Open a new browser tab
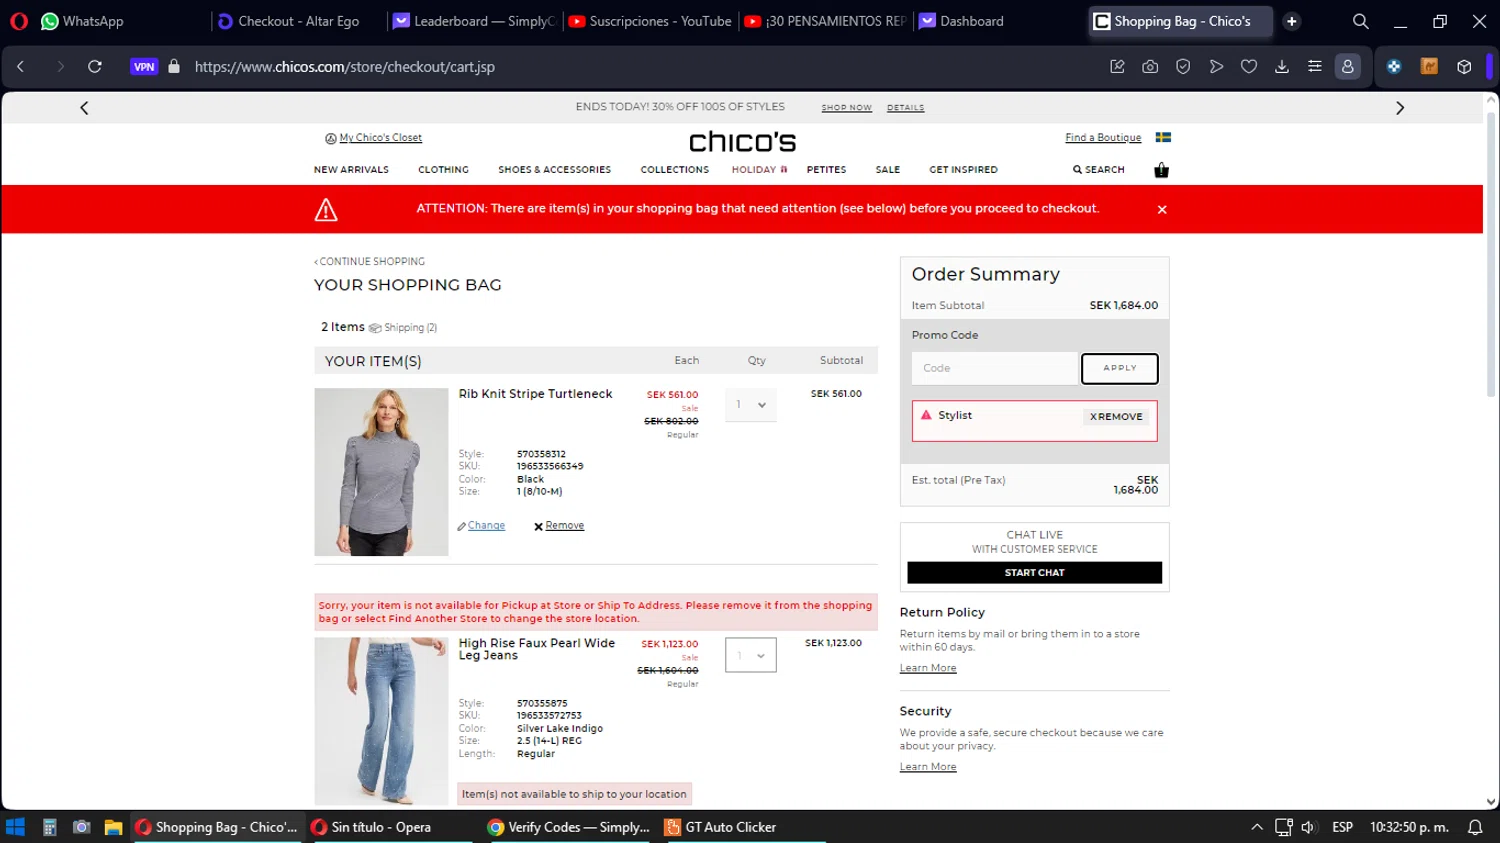This screenshot has height=843, width=1500. (x=1292, y=21)
